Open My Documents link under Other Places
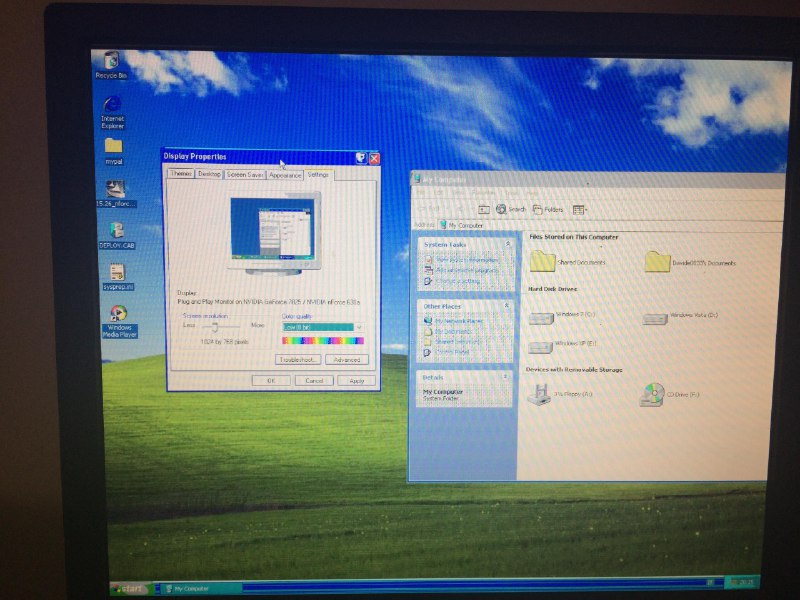Screen dimensions: 800x600 click(x=448, y=332)
